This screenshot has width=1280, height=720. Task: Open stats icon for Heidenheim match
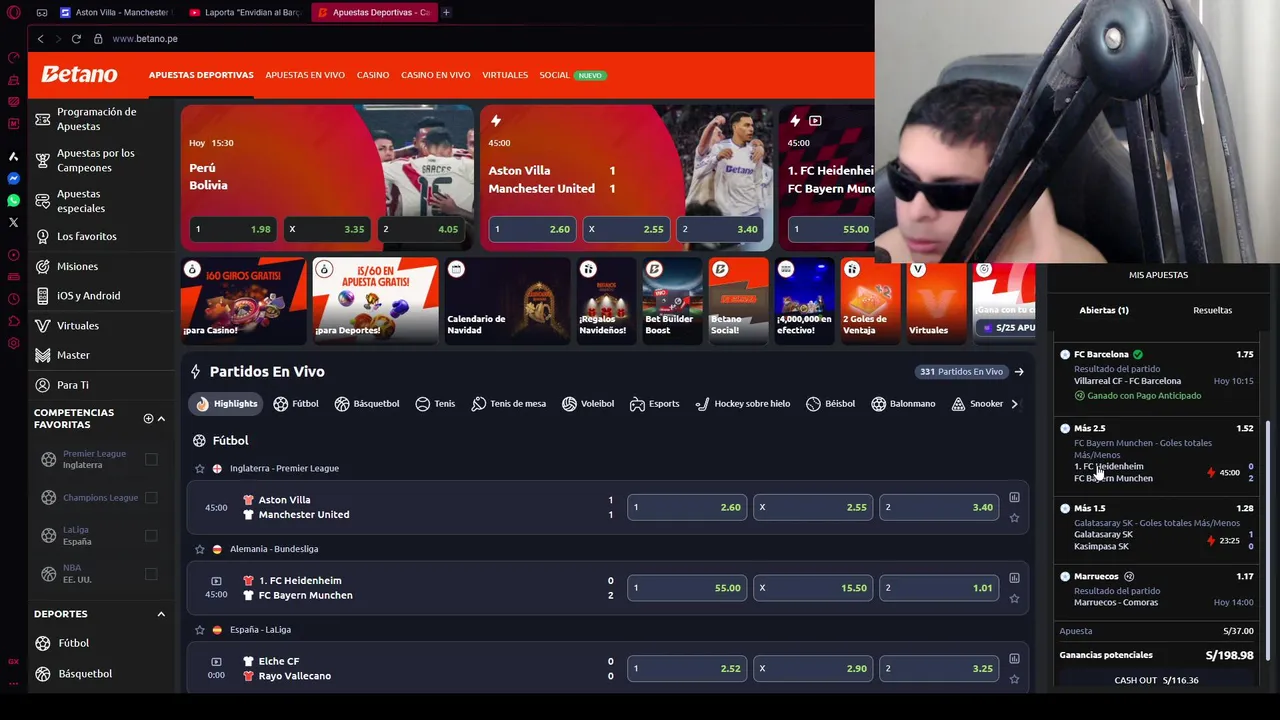[x=1014, y=578]
